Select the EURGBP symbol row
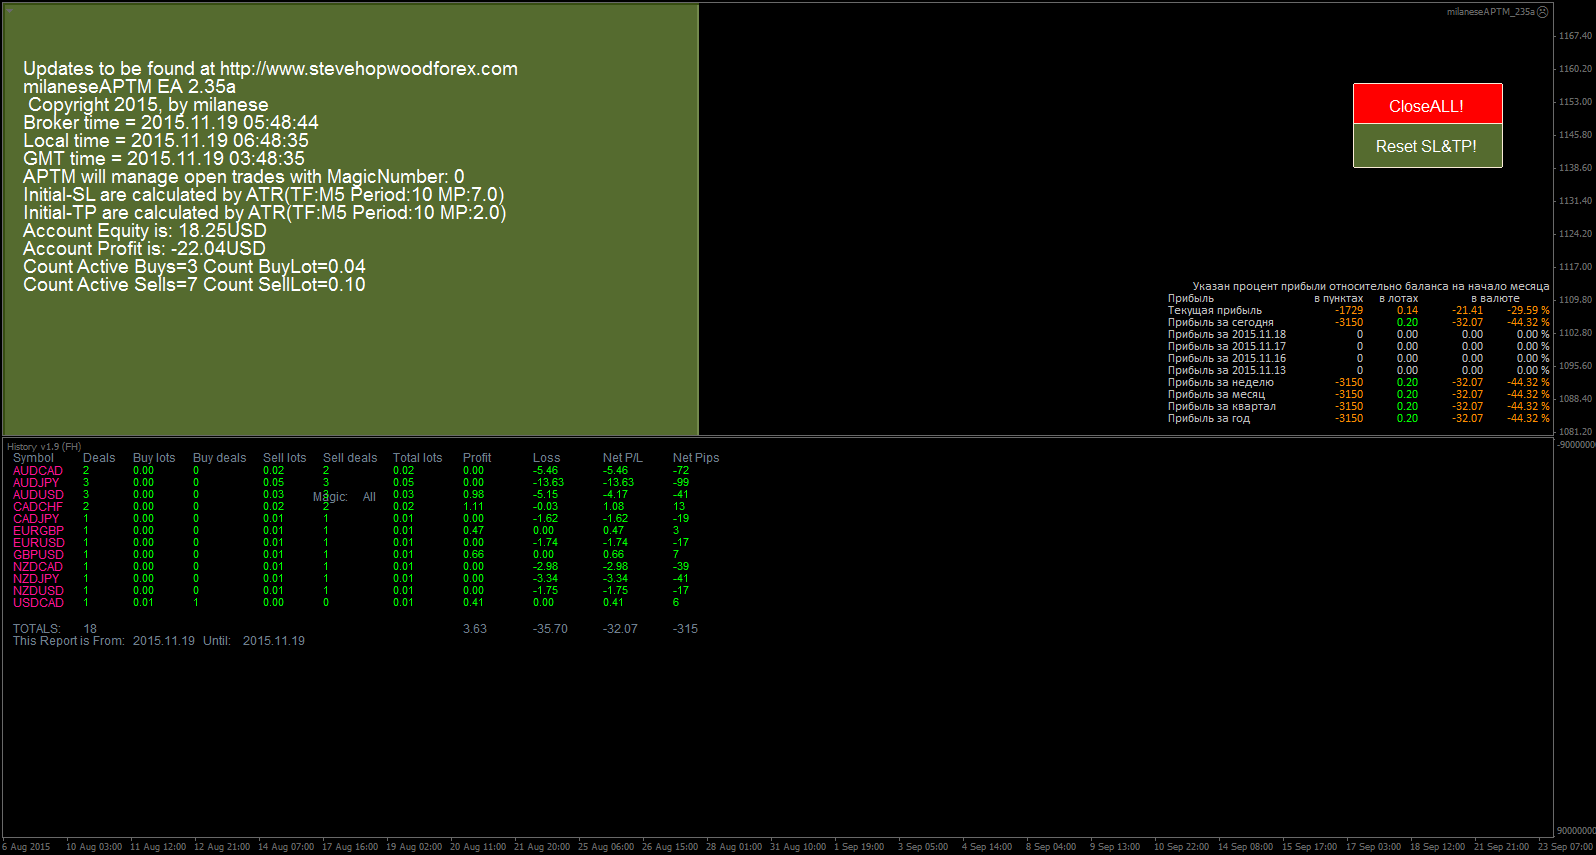Image resolution: width=1596 pixels, height=855 pixels. (352, 531)
